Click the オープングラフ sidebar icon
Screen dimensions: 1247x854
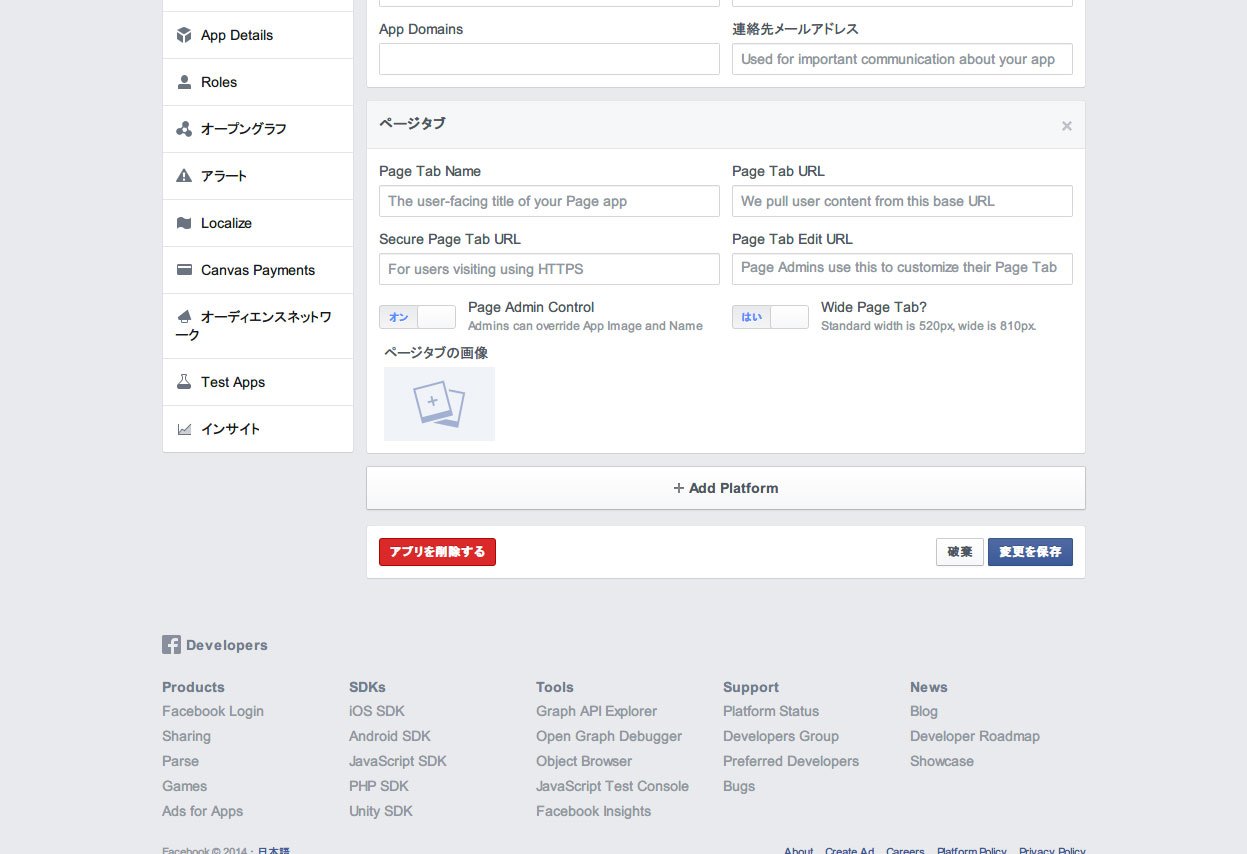[x=184, y=129]
